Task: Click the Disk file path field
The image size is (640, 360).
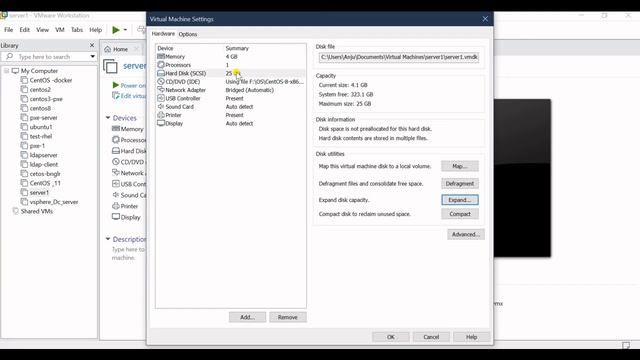Action: [x=399, y=57]
